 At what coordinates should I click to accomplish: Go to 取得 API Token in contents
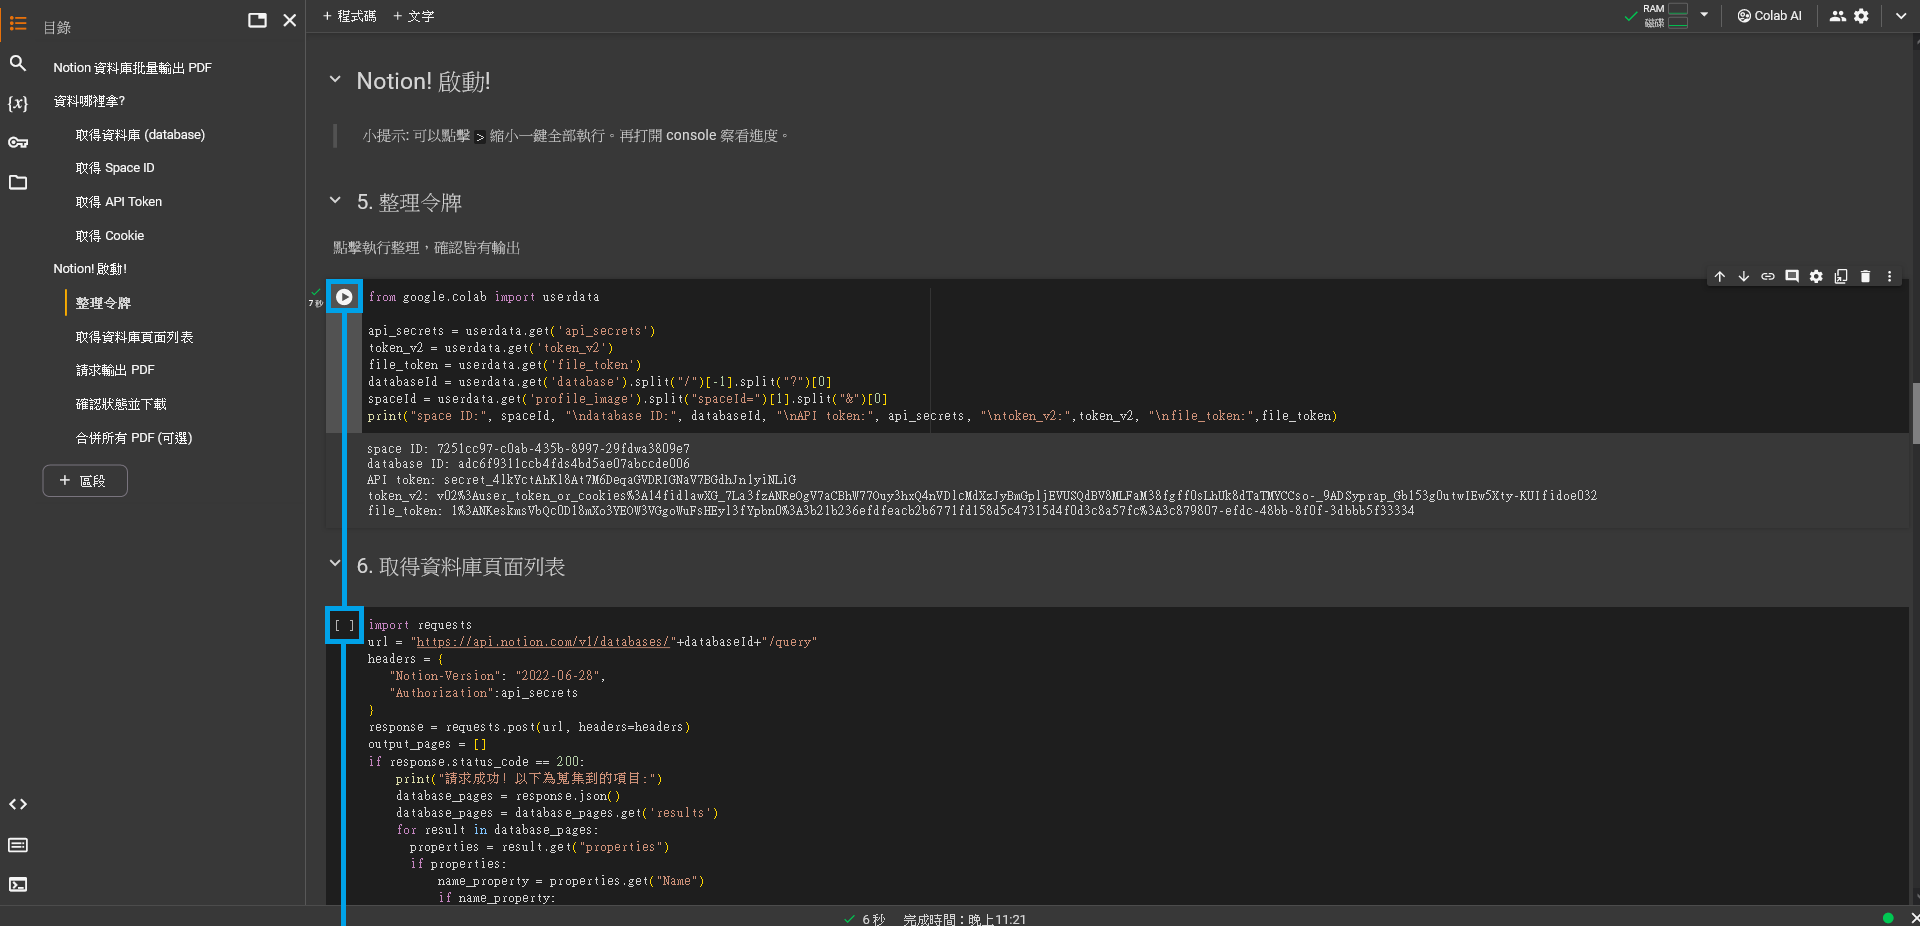click(119, 202)
